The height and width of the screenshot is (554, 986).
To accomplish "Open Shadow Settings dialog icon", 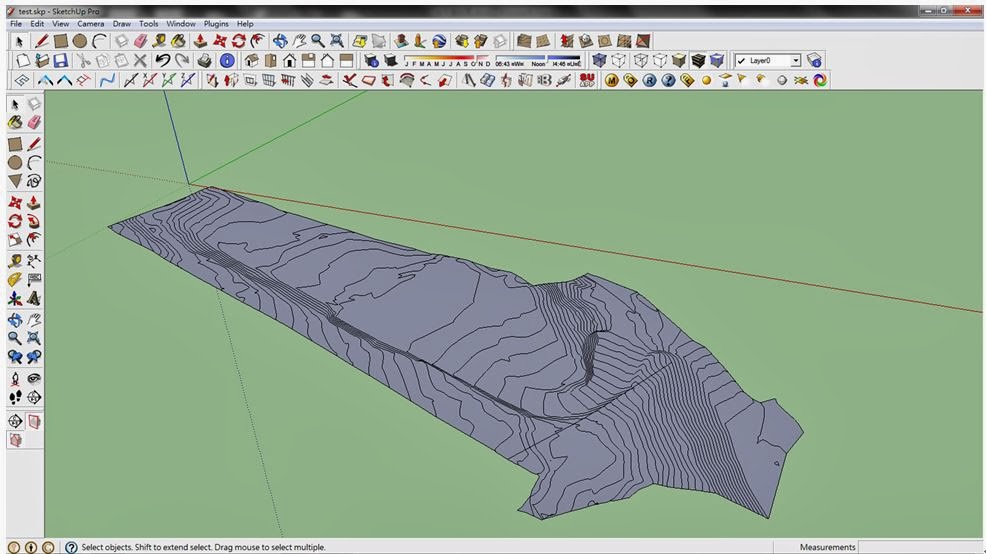I will [x=370, y=60].
